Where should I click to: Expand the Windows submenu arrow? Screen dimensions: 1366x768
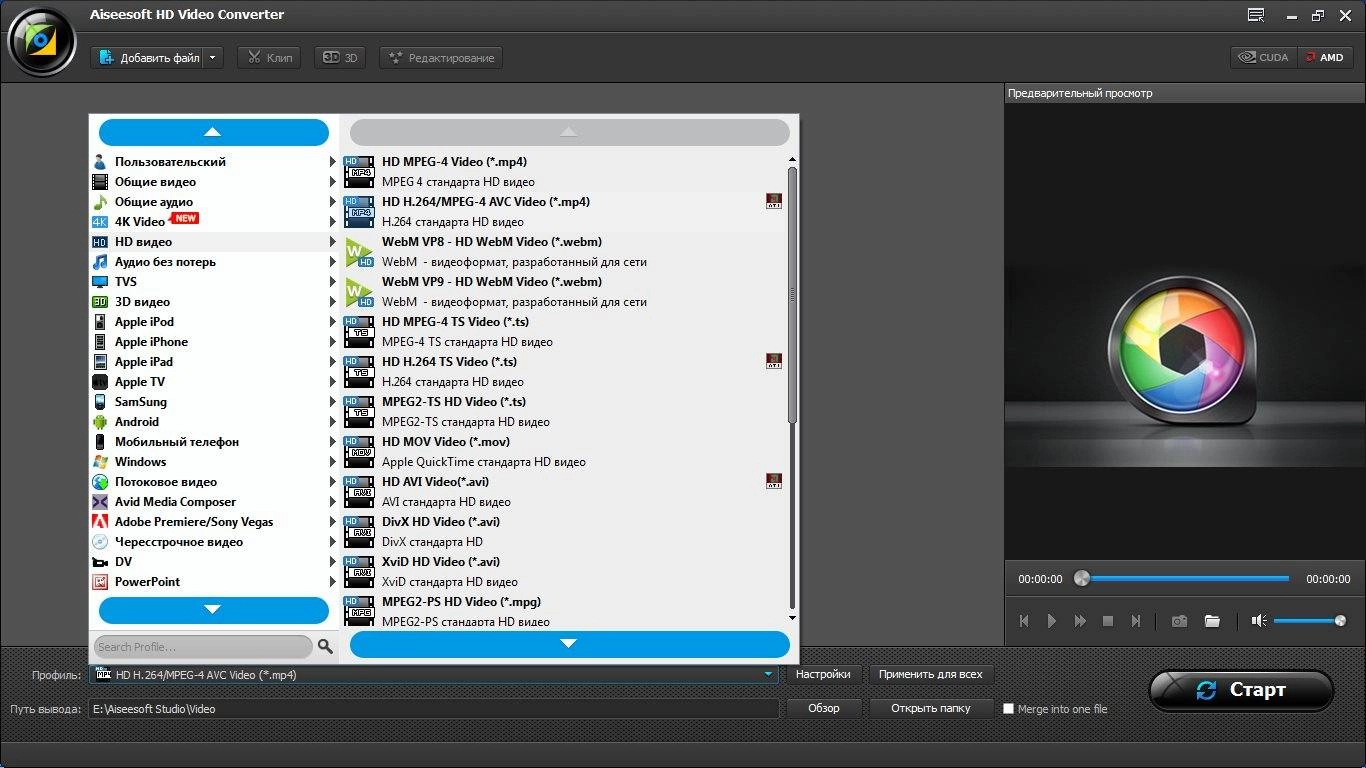tap(333, 462)
